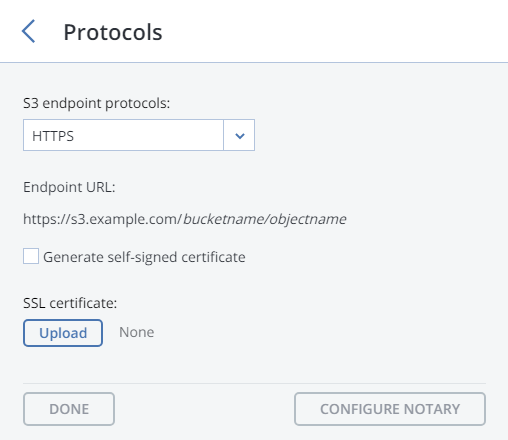This screenshot has height=440, width=508.
Task: Open the CONFIGURE NOTARY step
Action: pos(390,409)
